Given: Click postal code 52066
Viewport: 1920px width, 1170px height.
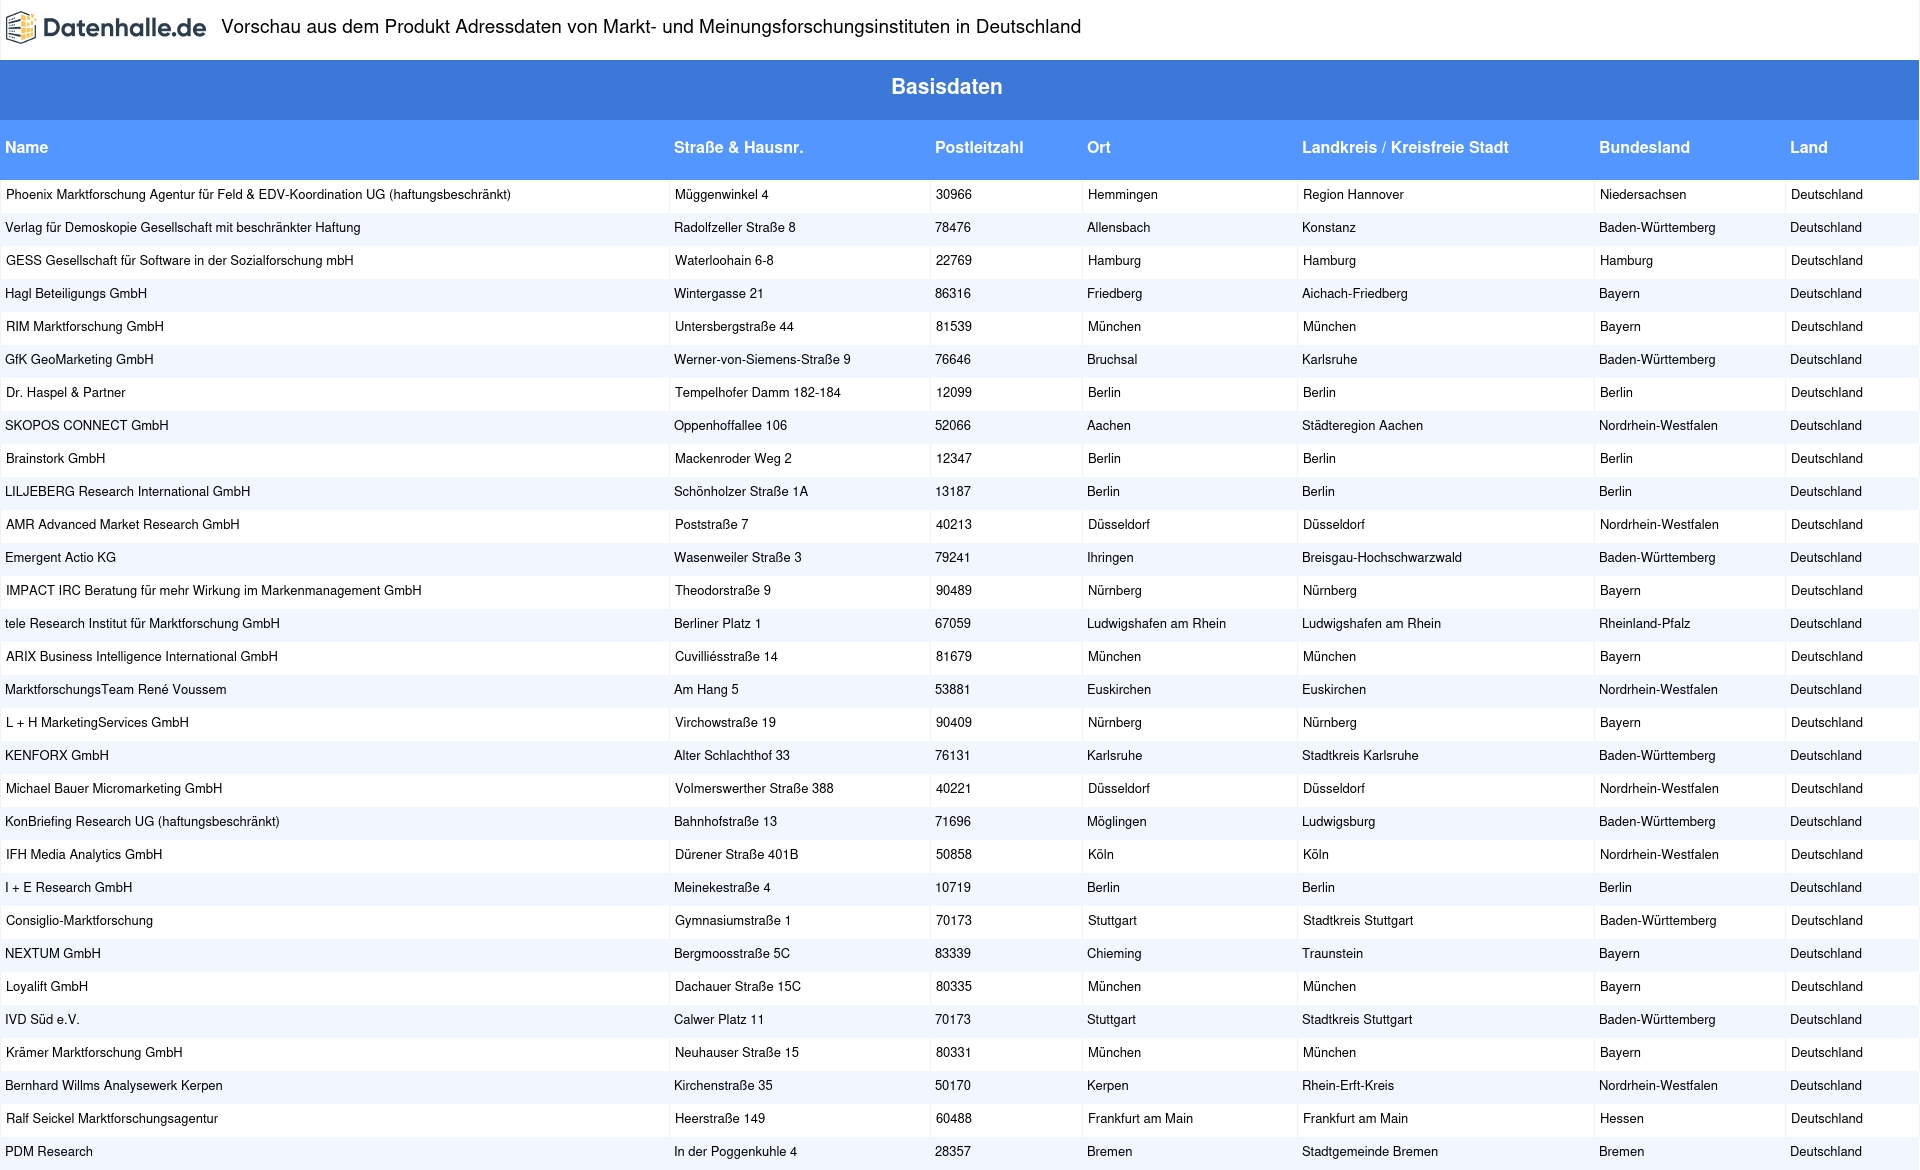Looking at the screenshot, I should pos(953,426).
